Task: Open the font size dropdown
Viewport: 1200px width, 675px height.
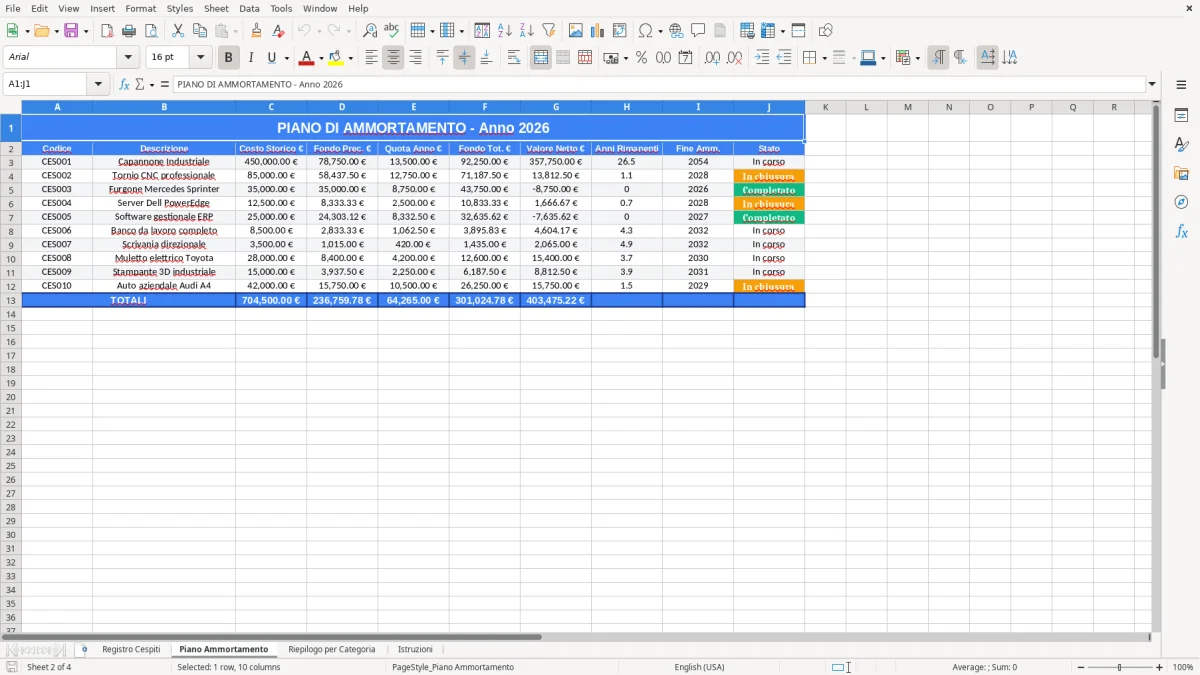Action: coord(198,57)
